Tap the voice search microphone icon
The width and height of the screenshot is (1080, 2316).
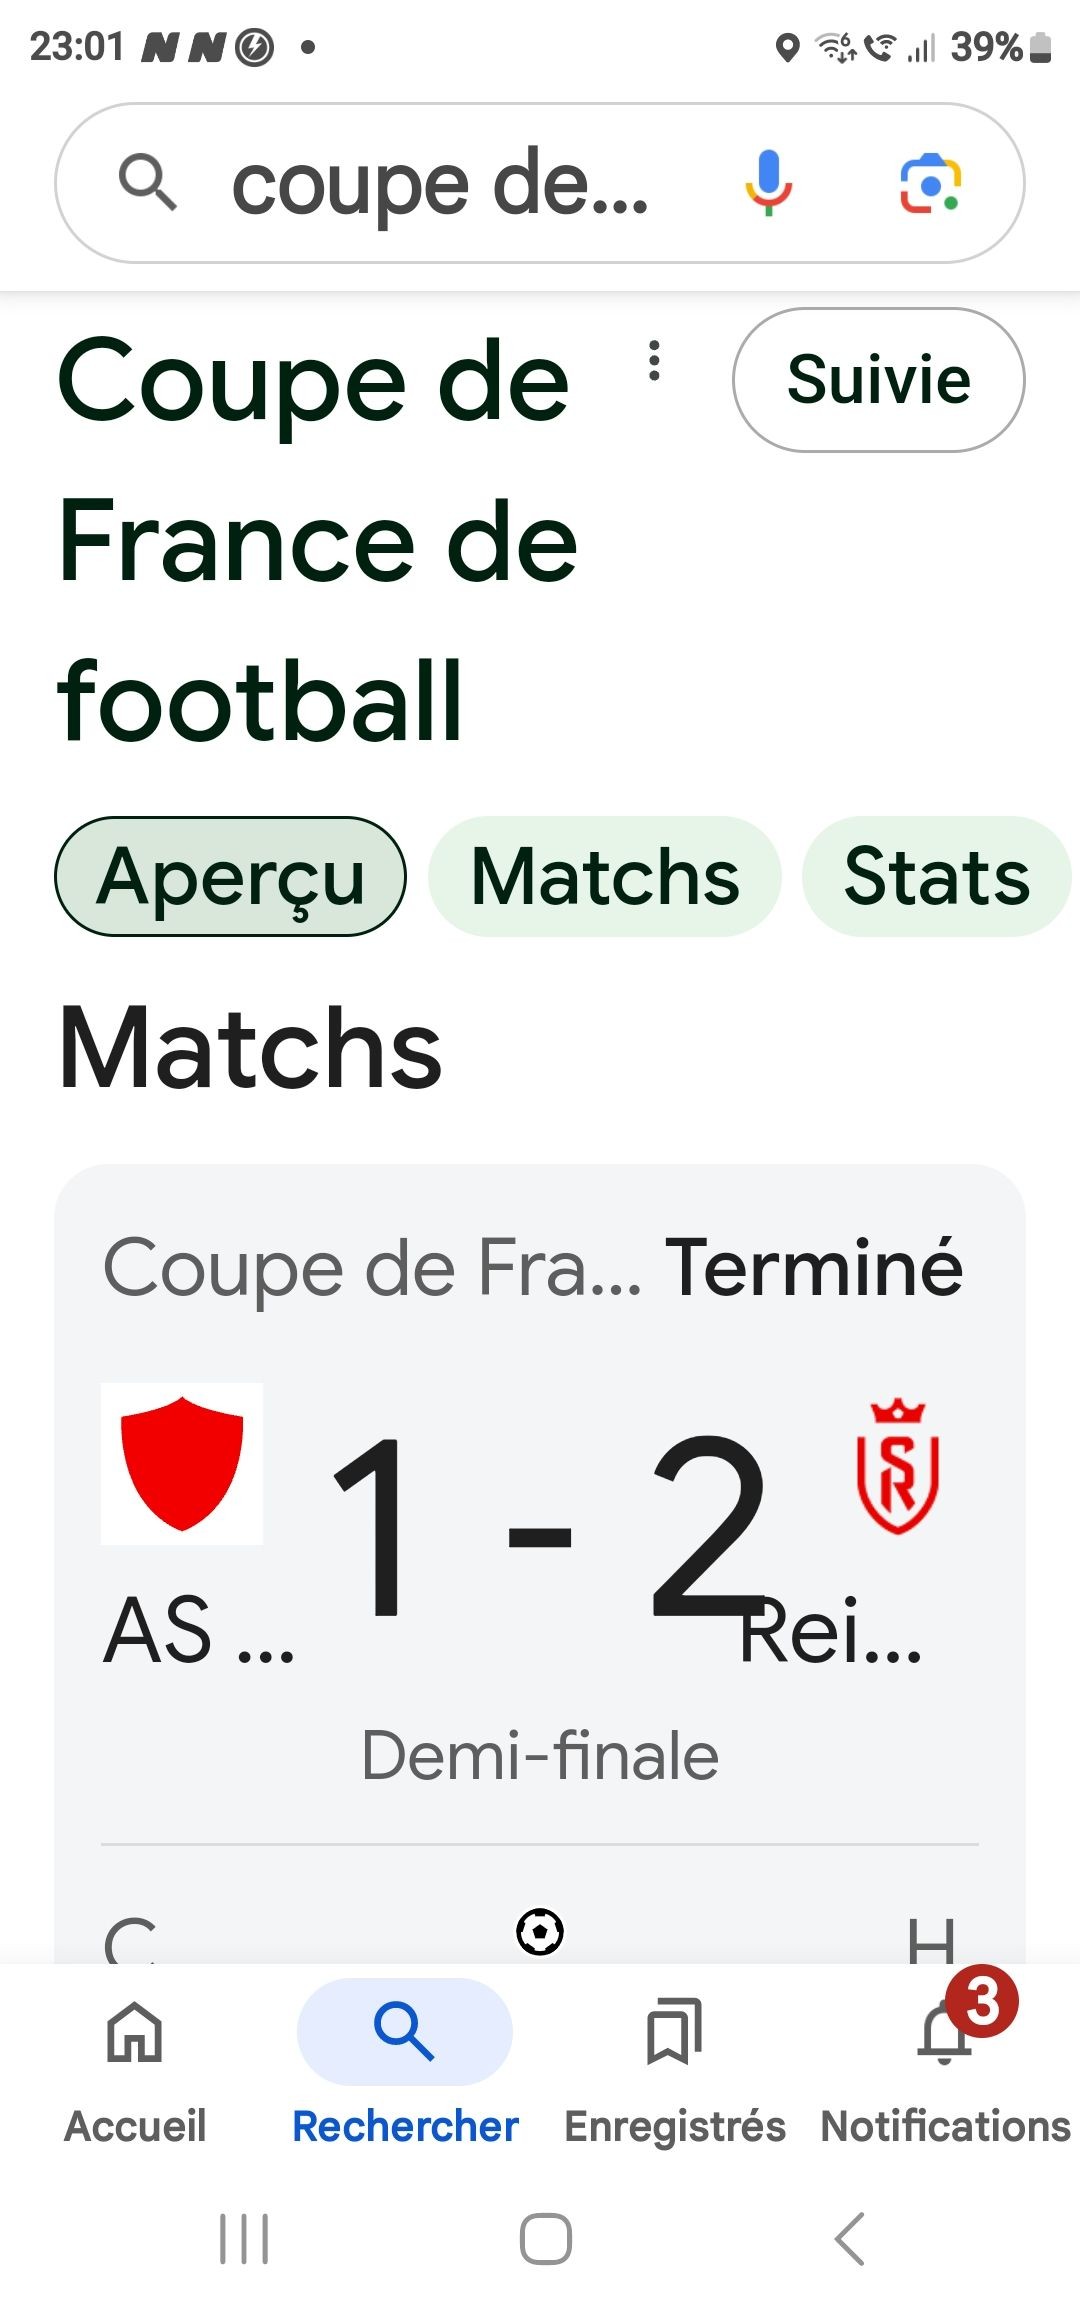[x=768, y=183]
